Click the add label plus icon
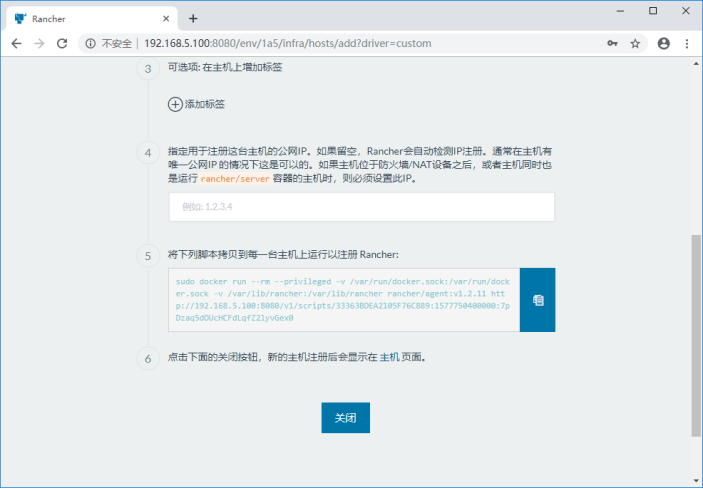703x489 pixels. 175,104
